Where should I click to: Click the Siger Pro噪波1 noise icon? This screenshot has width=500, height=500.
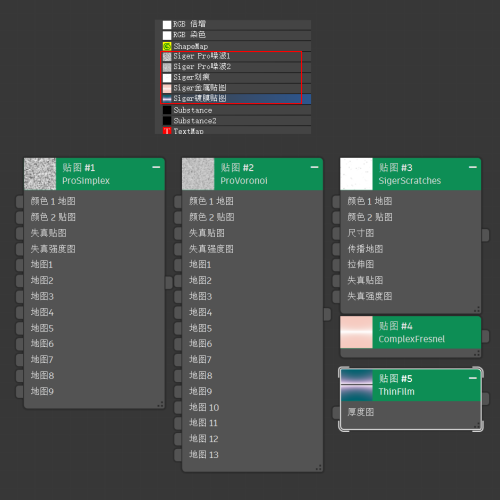[x=167, y=57]
